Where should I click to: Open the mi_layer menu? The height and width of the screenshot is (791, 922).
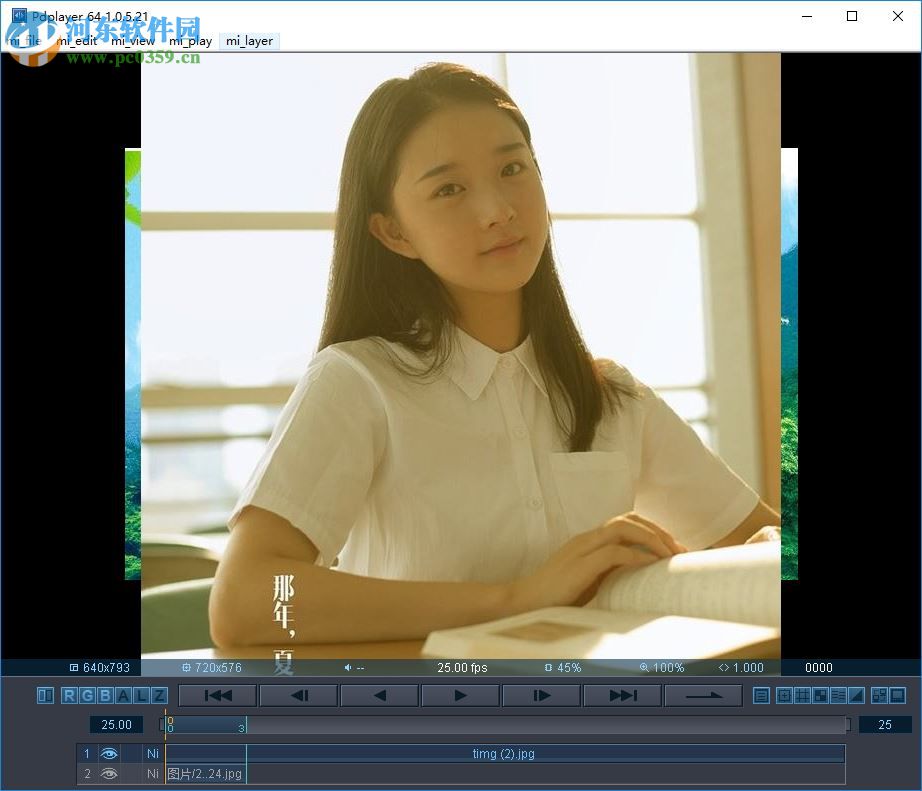click(x=249, y=41)
